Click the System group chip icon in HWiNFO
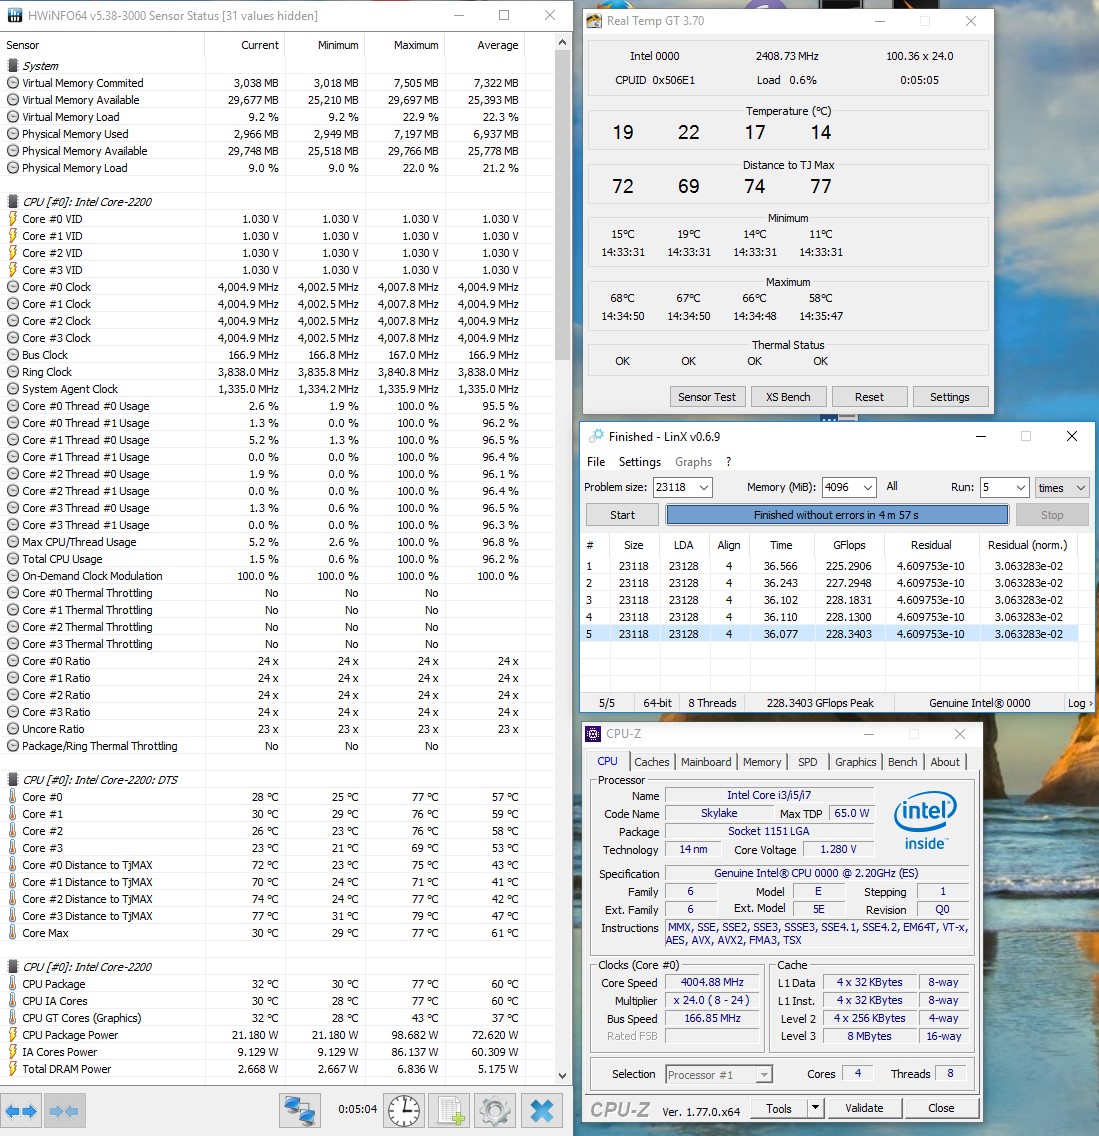Viewport: 1099px width, 1136px height. coord(12,66)
